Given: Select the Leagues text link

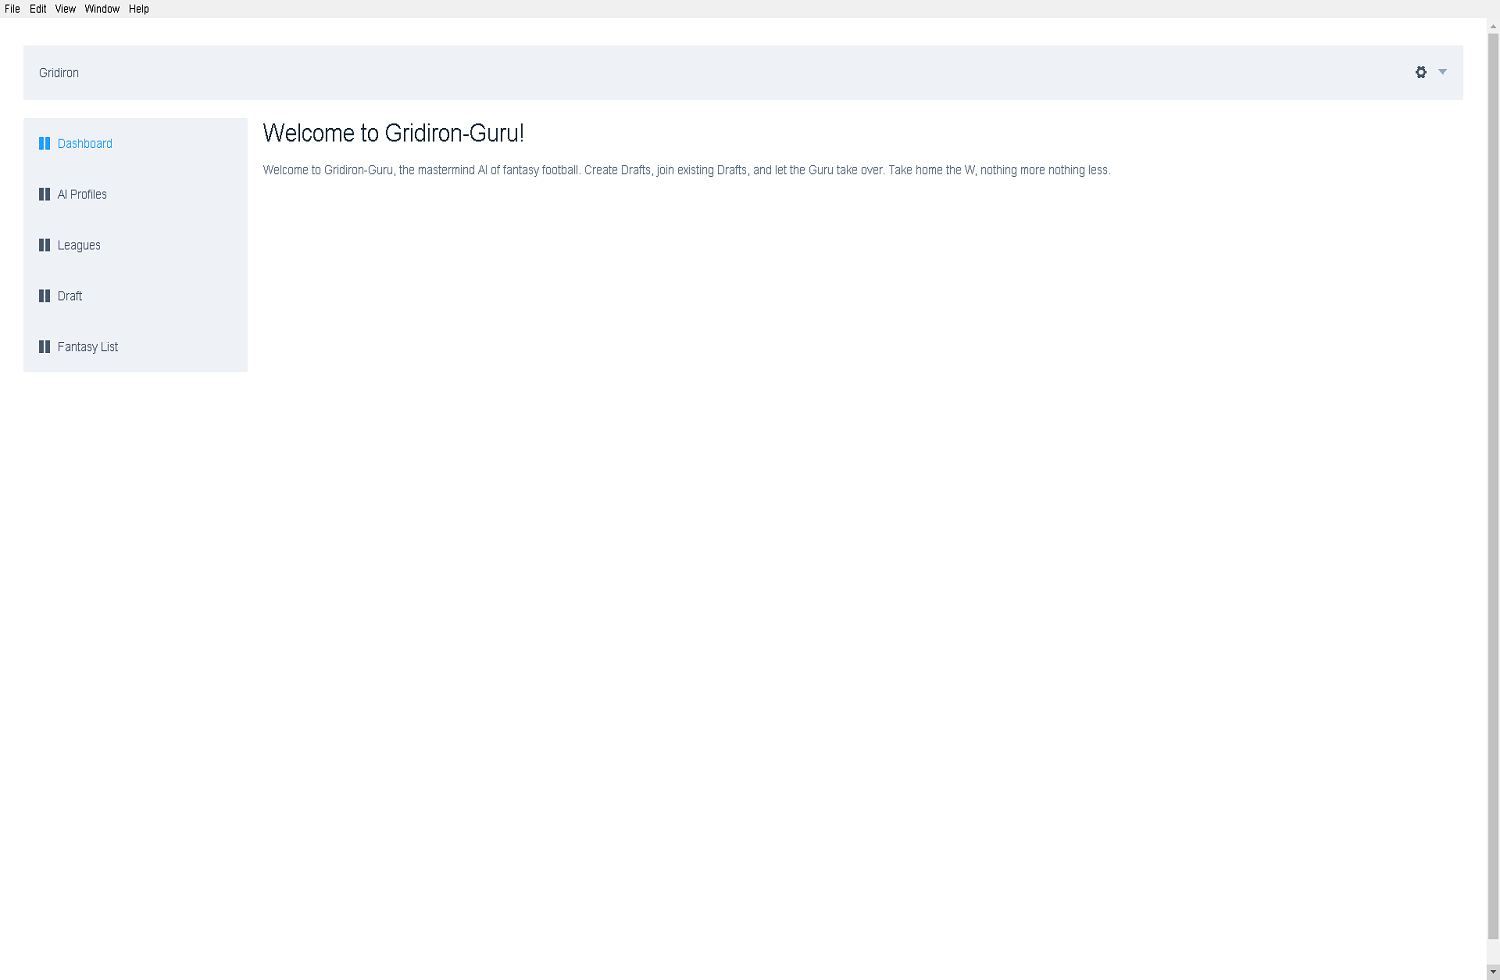Looking at the screenshot, I should [79, 246].
